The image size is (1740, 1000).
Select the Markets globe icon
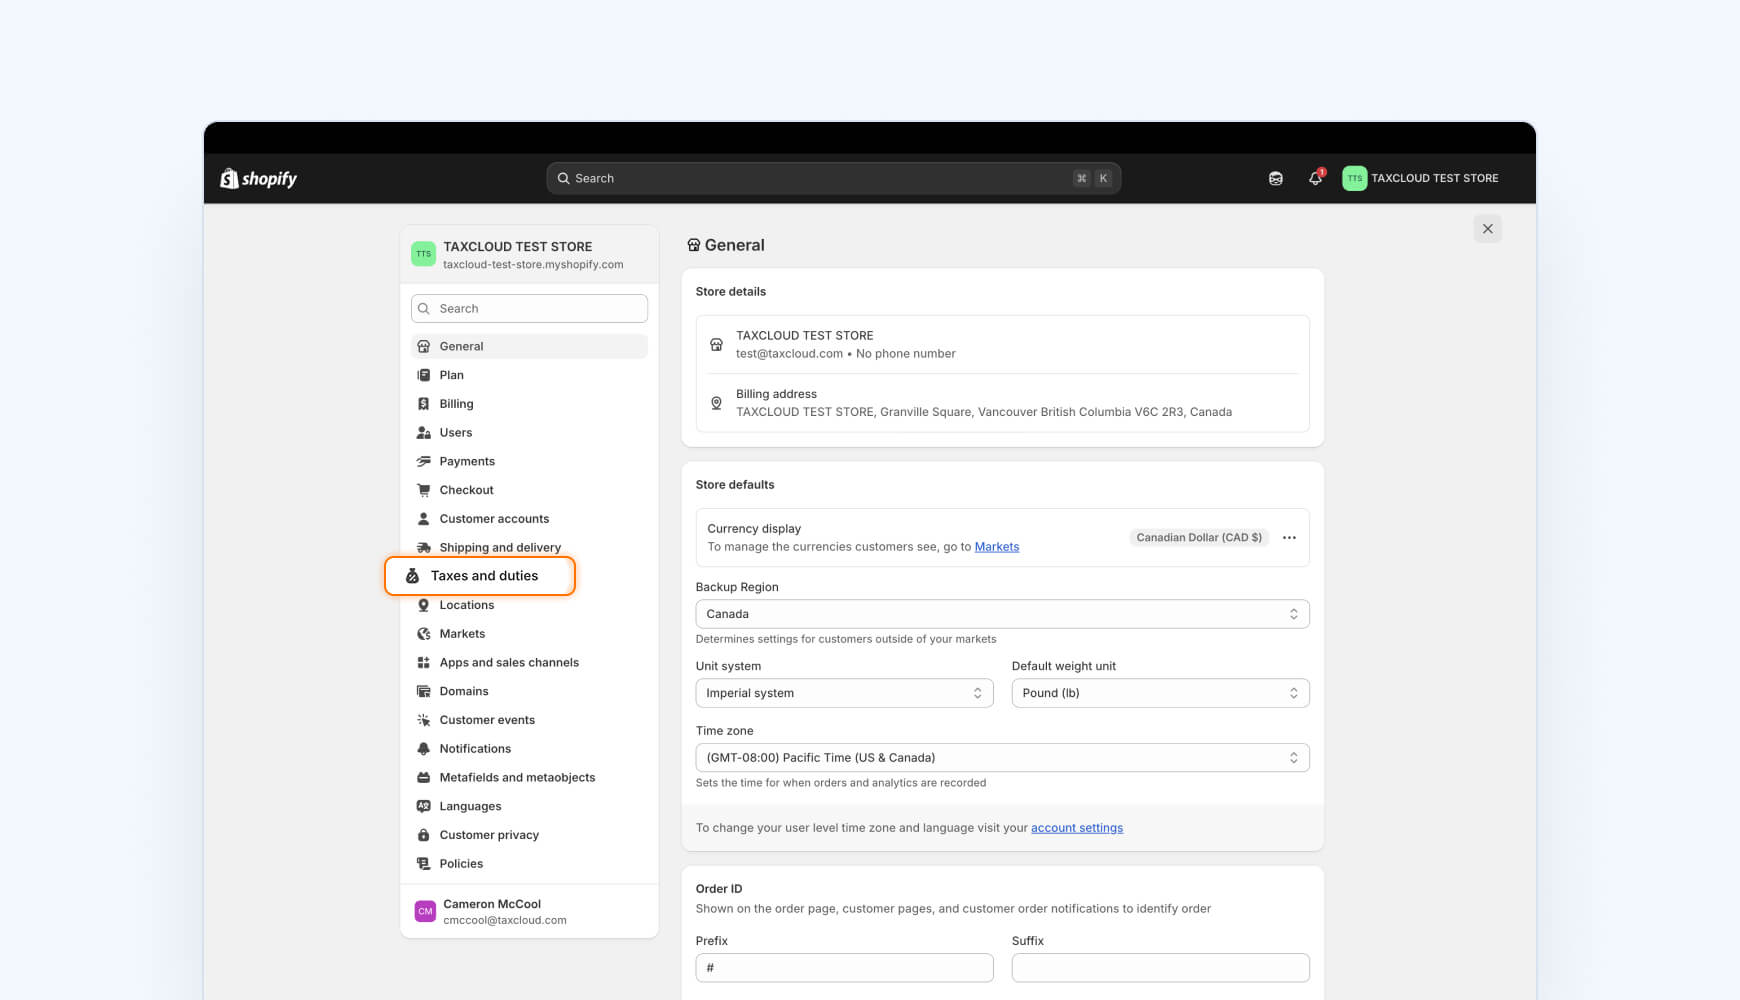(424, 633)
